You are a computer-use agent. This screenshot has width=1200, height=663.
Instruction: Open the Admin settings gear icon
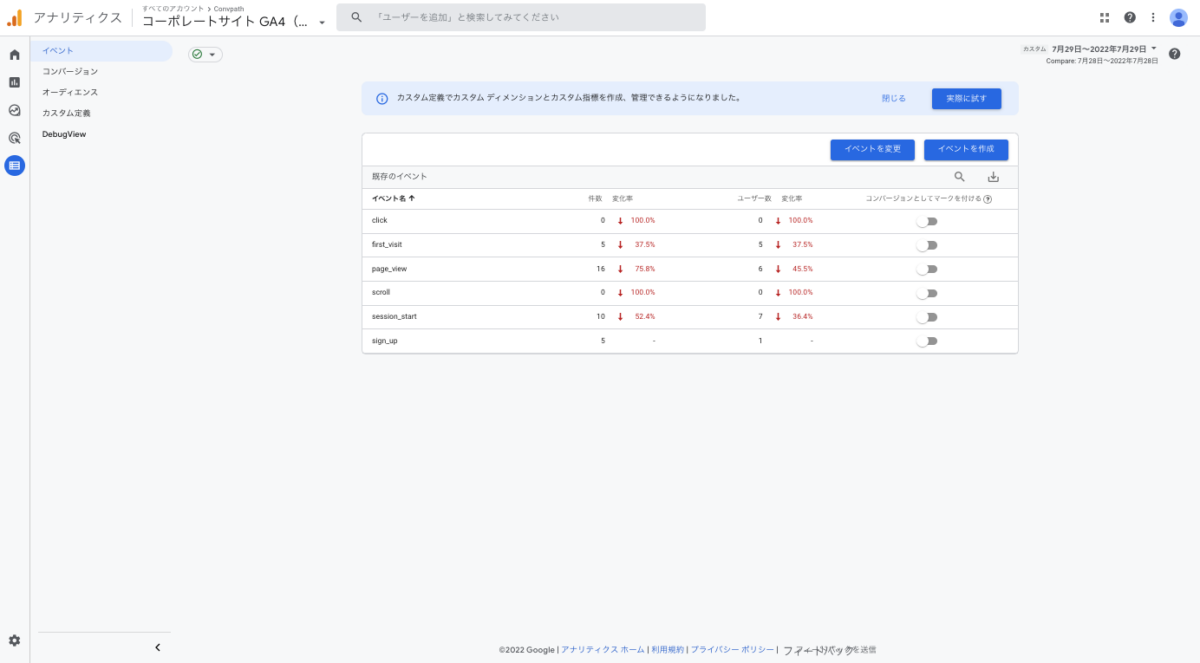(14, 640)
